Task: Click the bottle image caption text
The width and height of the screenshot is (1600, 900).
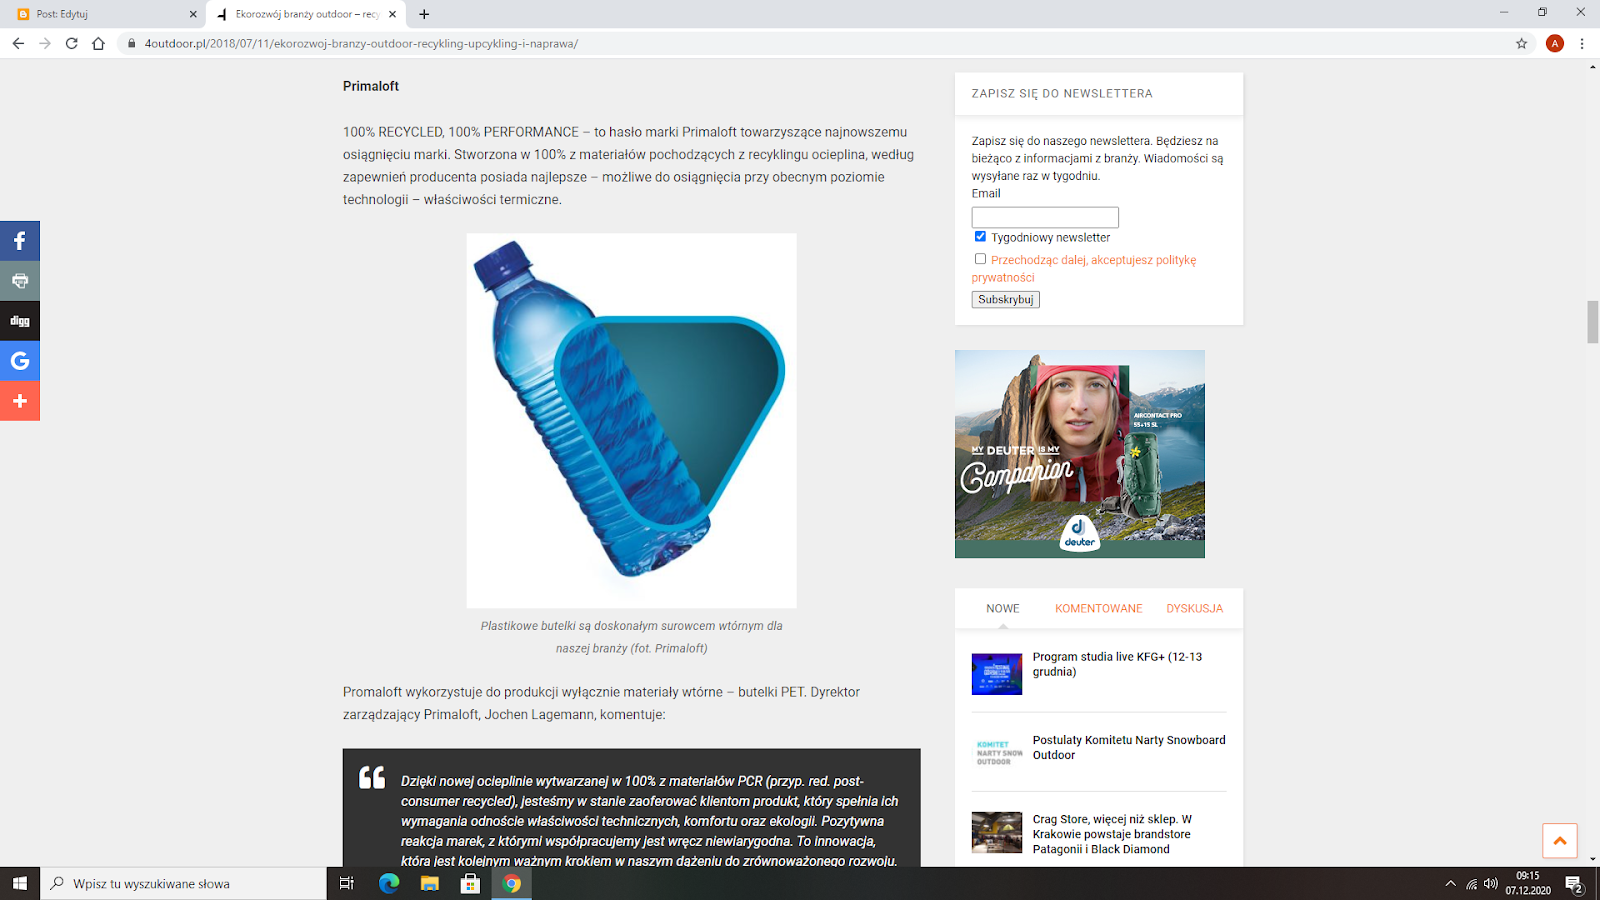Action: coord(632,637)
